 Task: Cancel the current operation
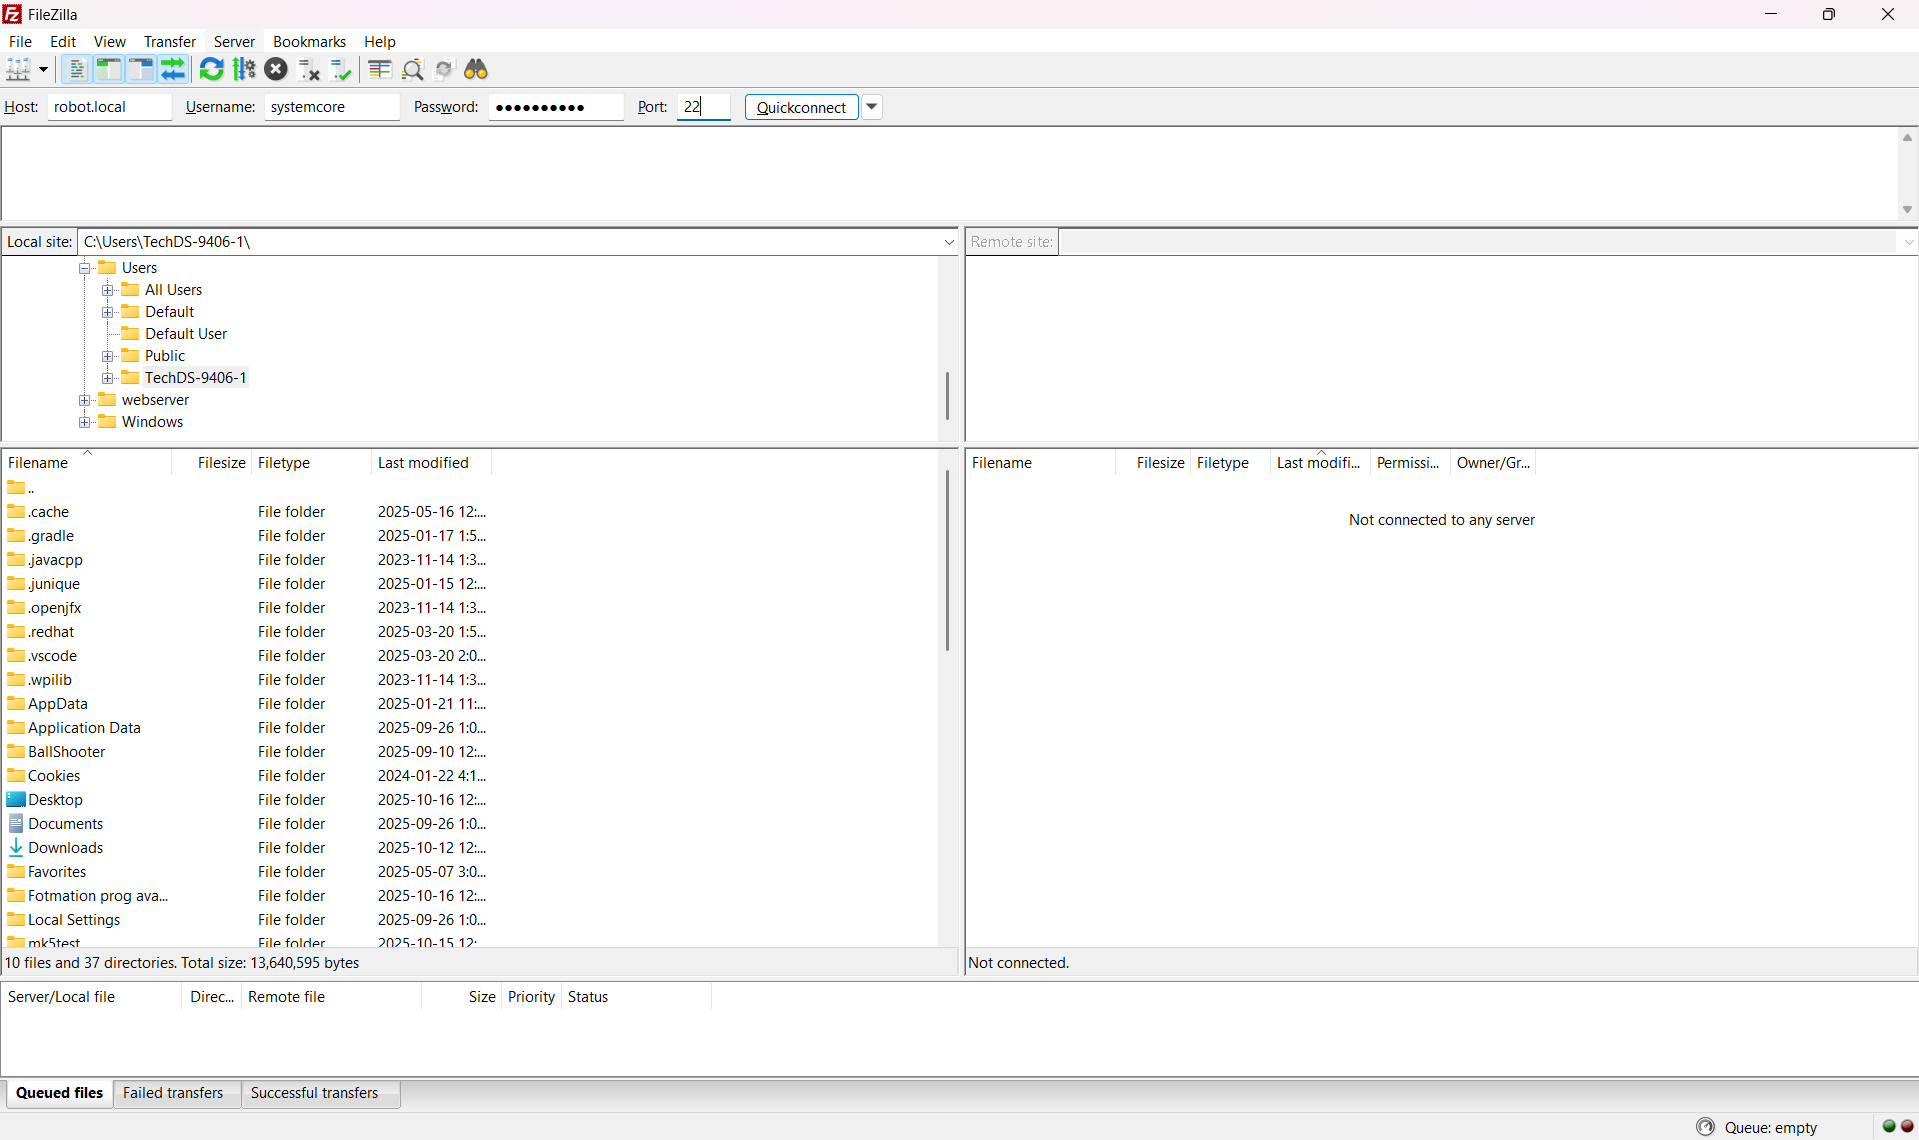(x=276, y=69)
